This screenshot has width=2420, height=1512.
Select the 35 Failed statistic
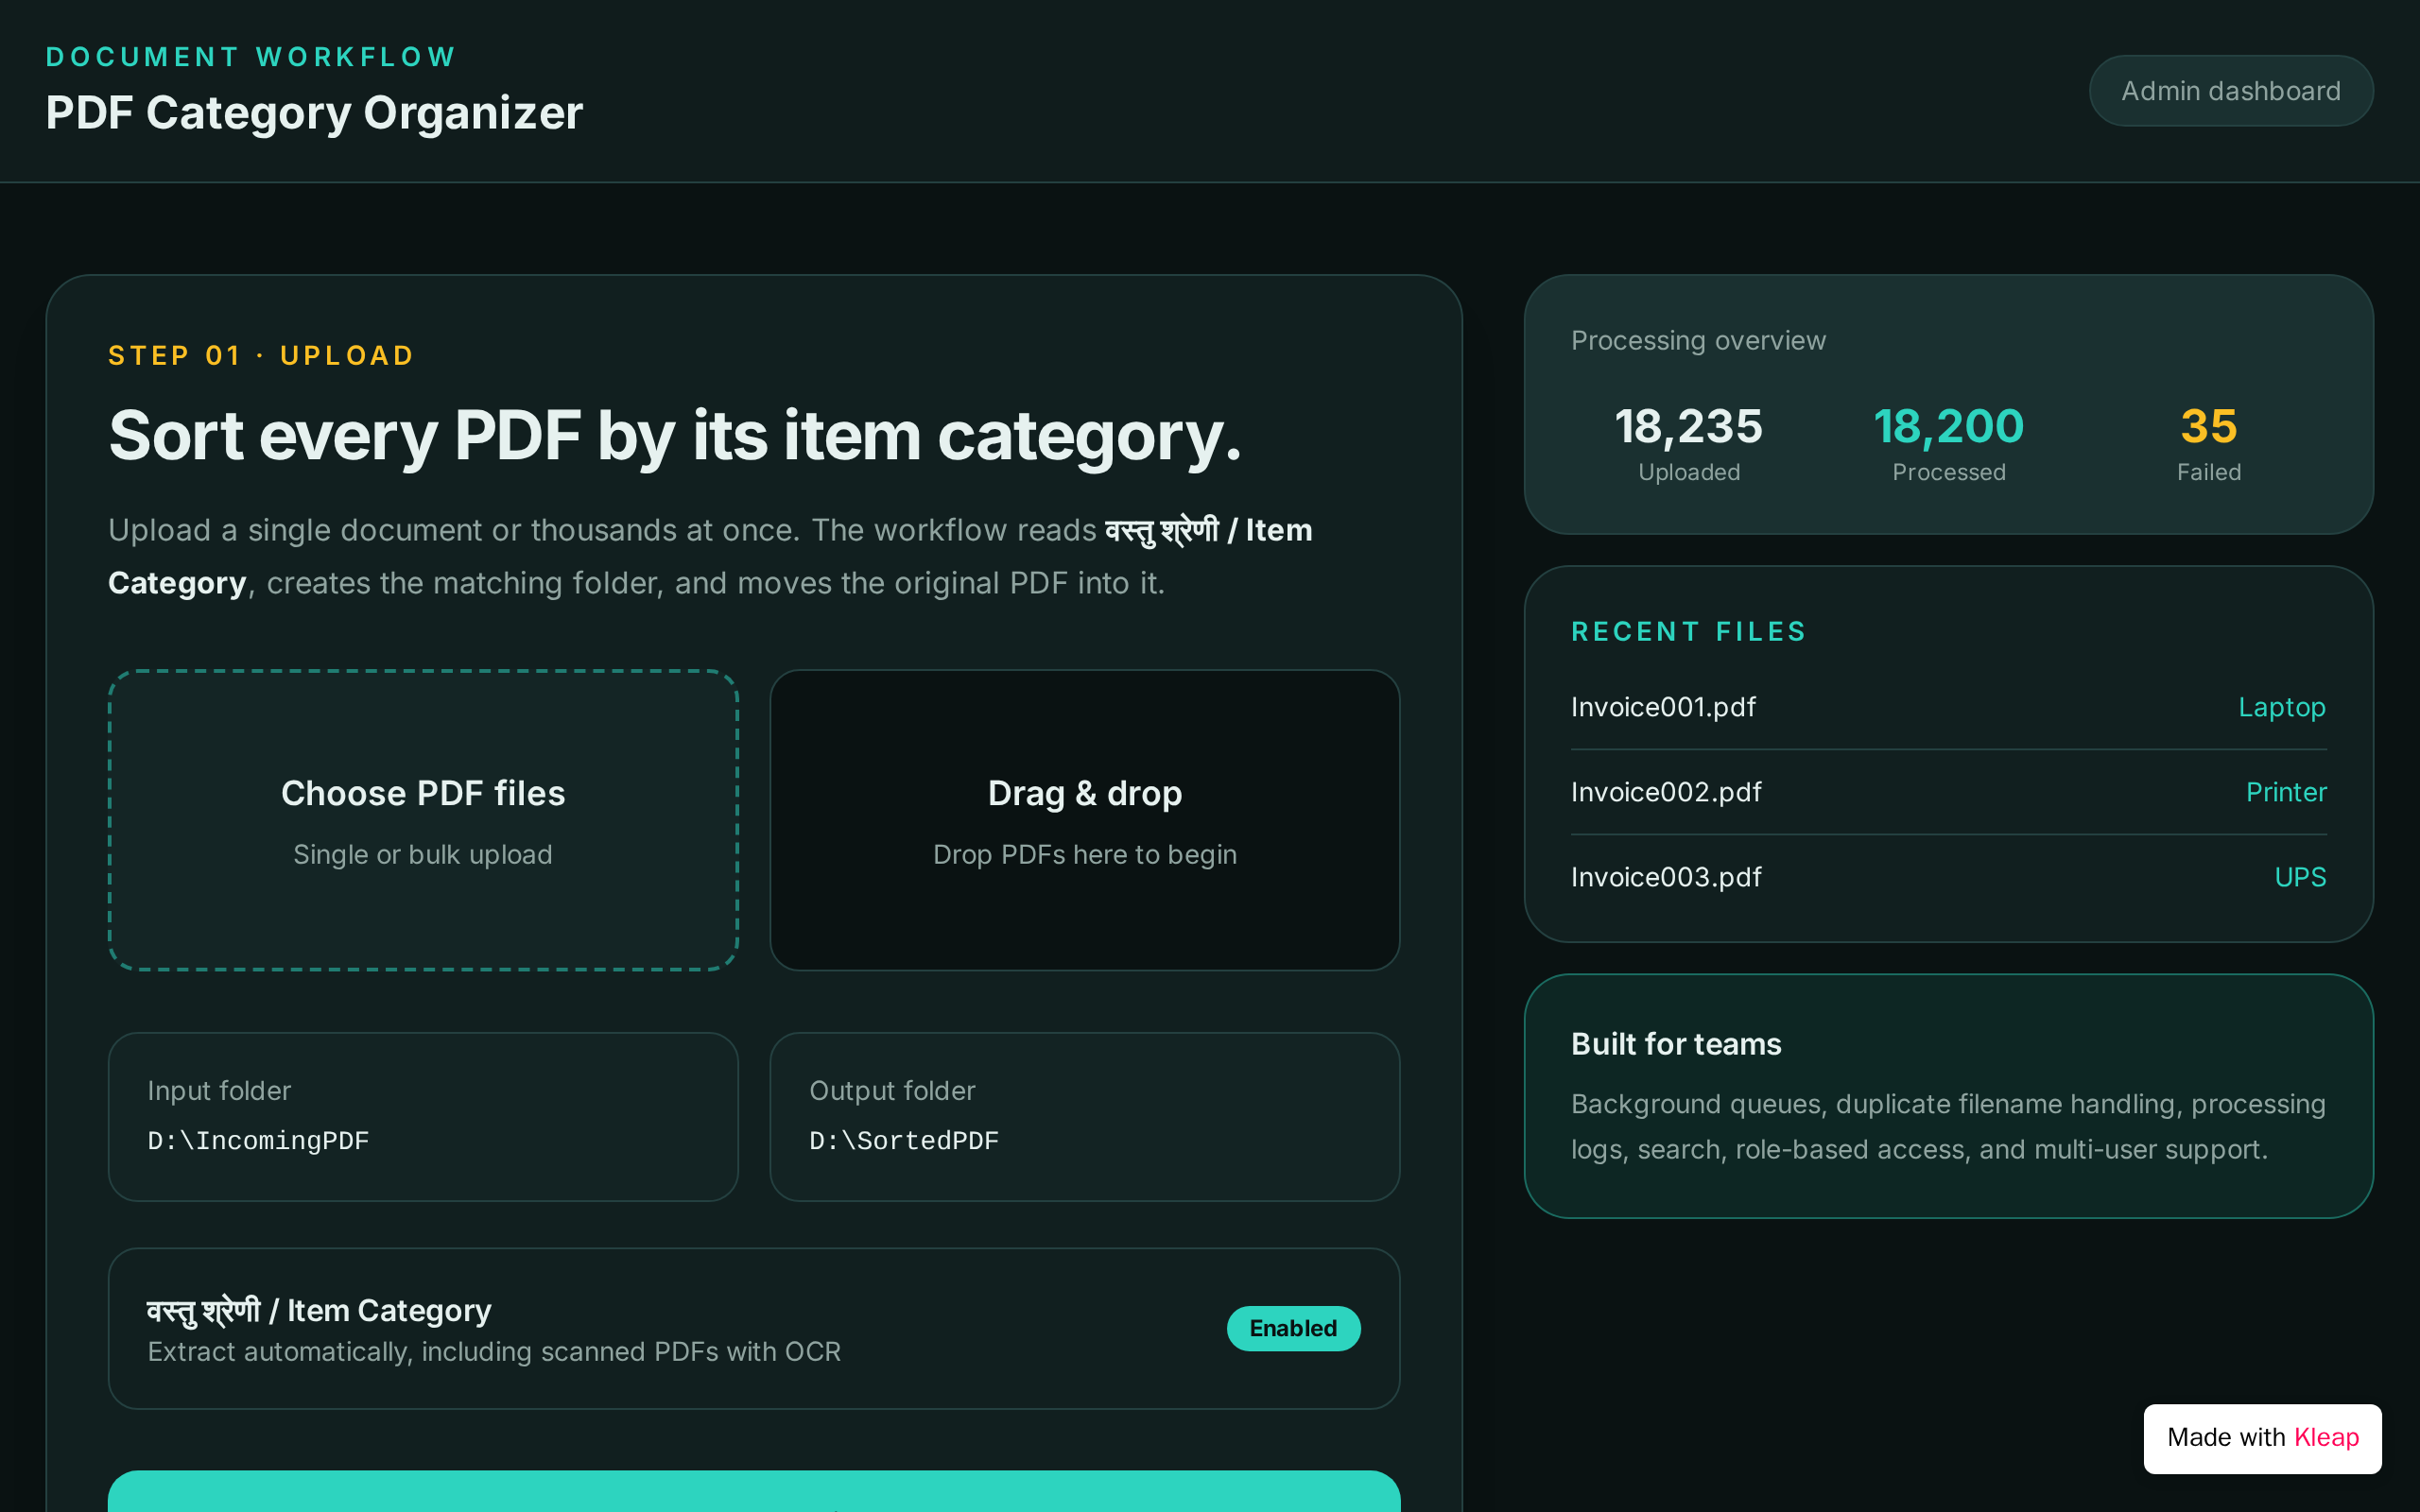tap(2209, 443)
